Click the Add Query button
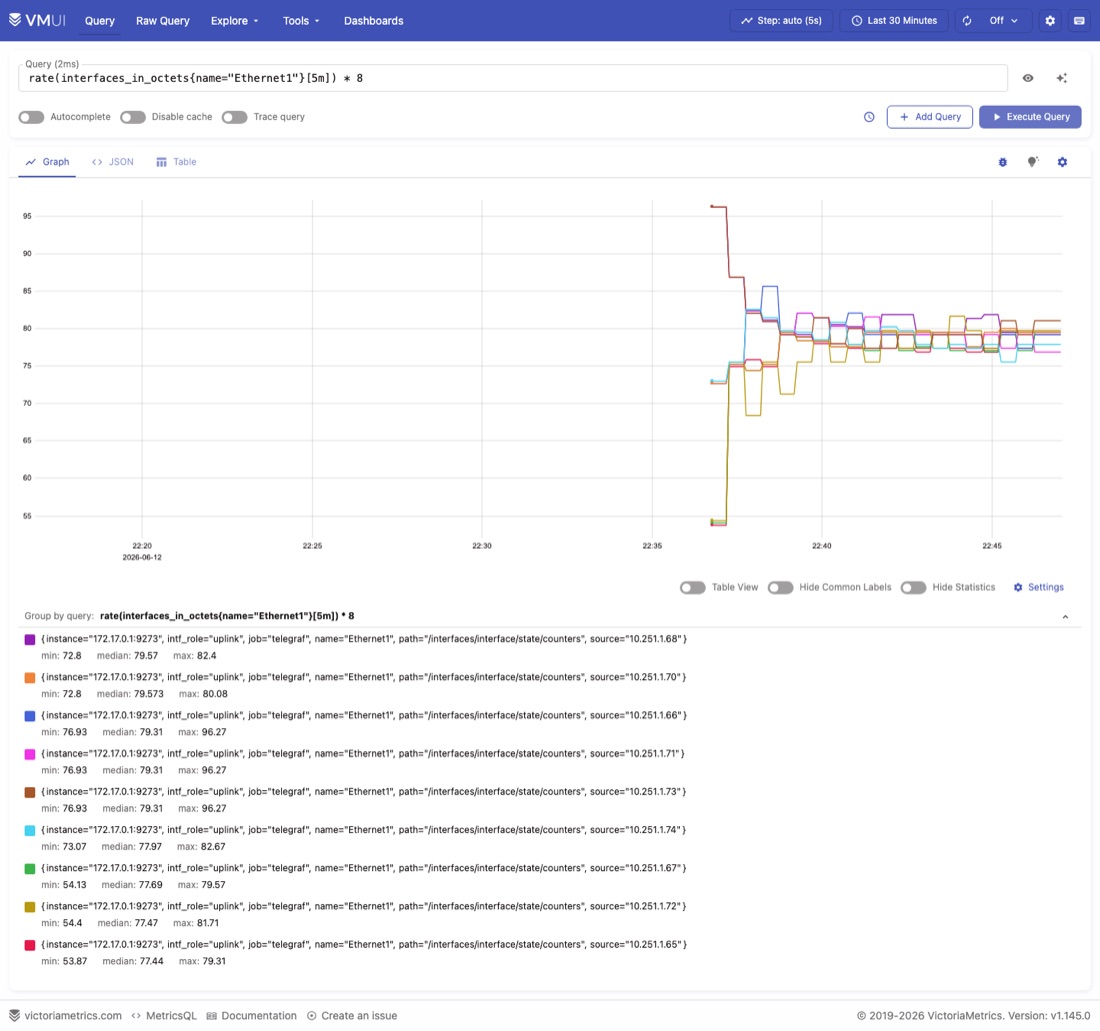Screen dimensions: 1100x1031 point(930,117)
